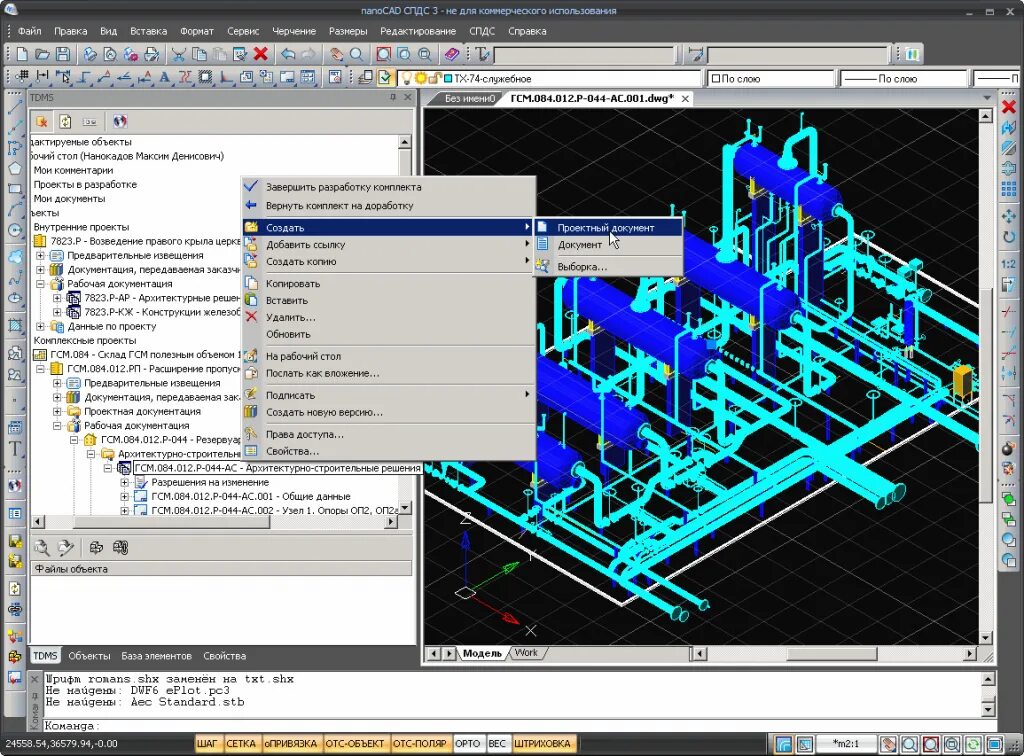Select the text tool with letter A icon
The image size is (1024, 756).
pos(164,78)
